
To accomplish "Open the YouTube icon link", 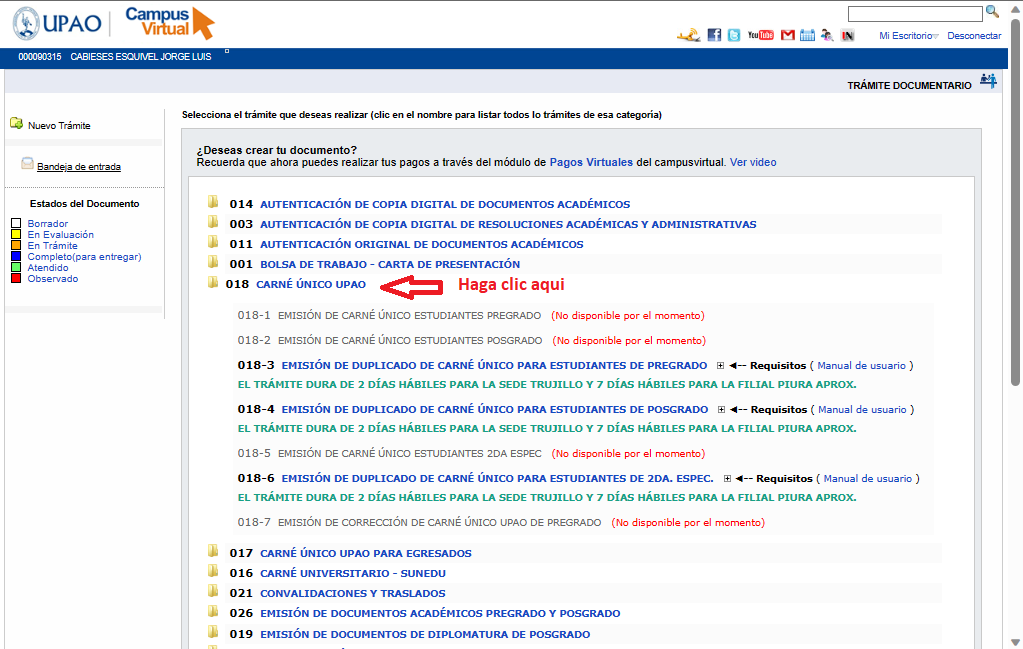I will [x=761, y=35].
